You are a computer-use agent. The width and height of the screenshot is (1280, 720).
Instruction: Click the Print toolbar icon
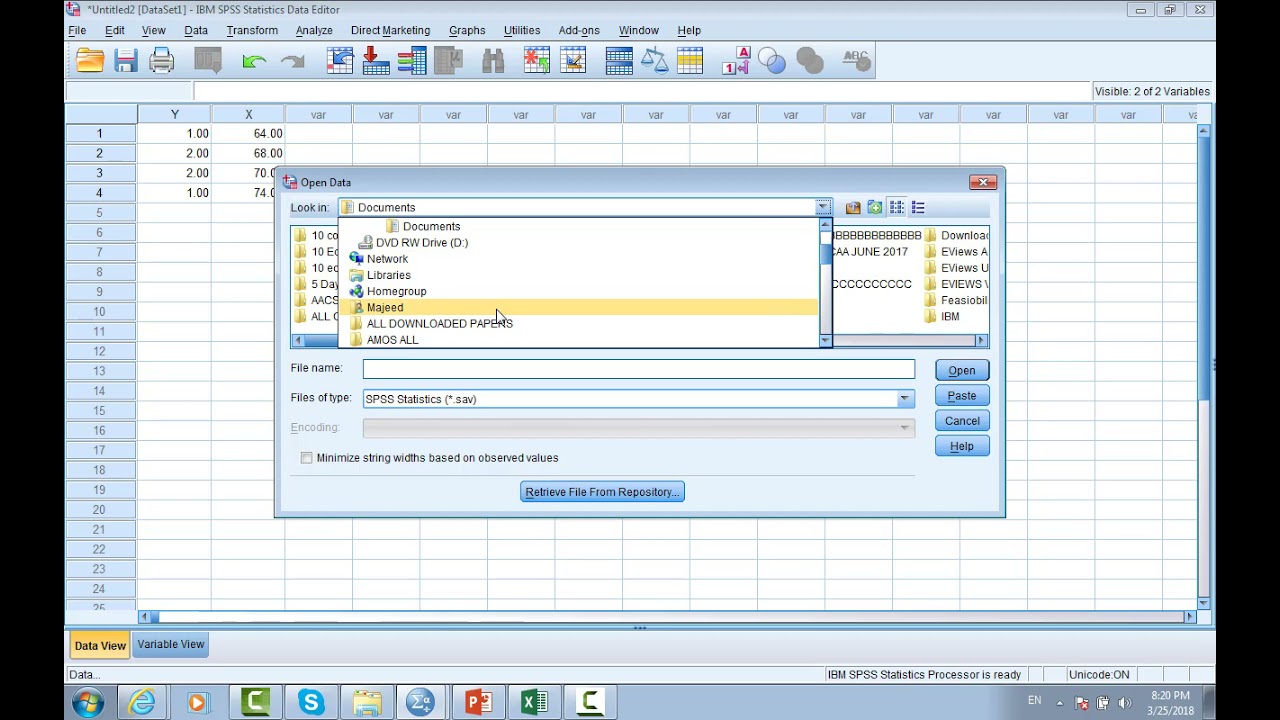pos(161,61)
